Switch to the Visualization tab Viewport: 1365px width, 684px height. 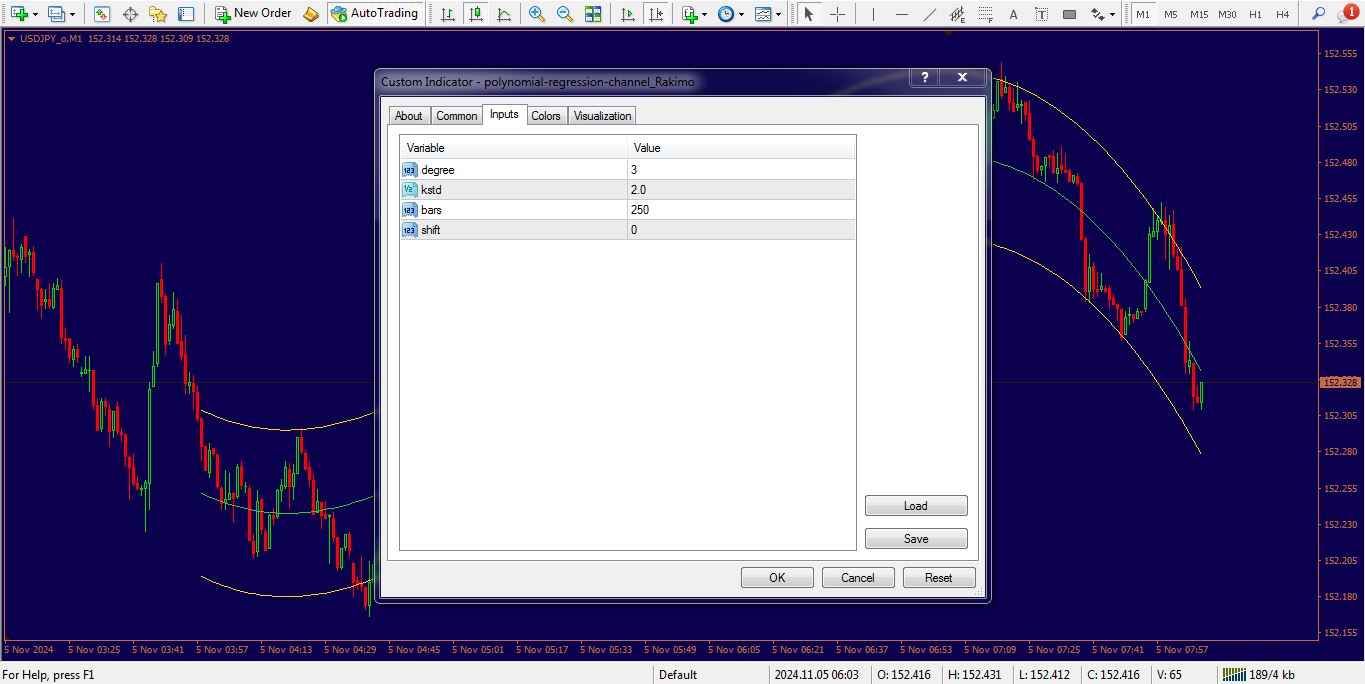point(603,116)
